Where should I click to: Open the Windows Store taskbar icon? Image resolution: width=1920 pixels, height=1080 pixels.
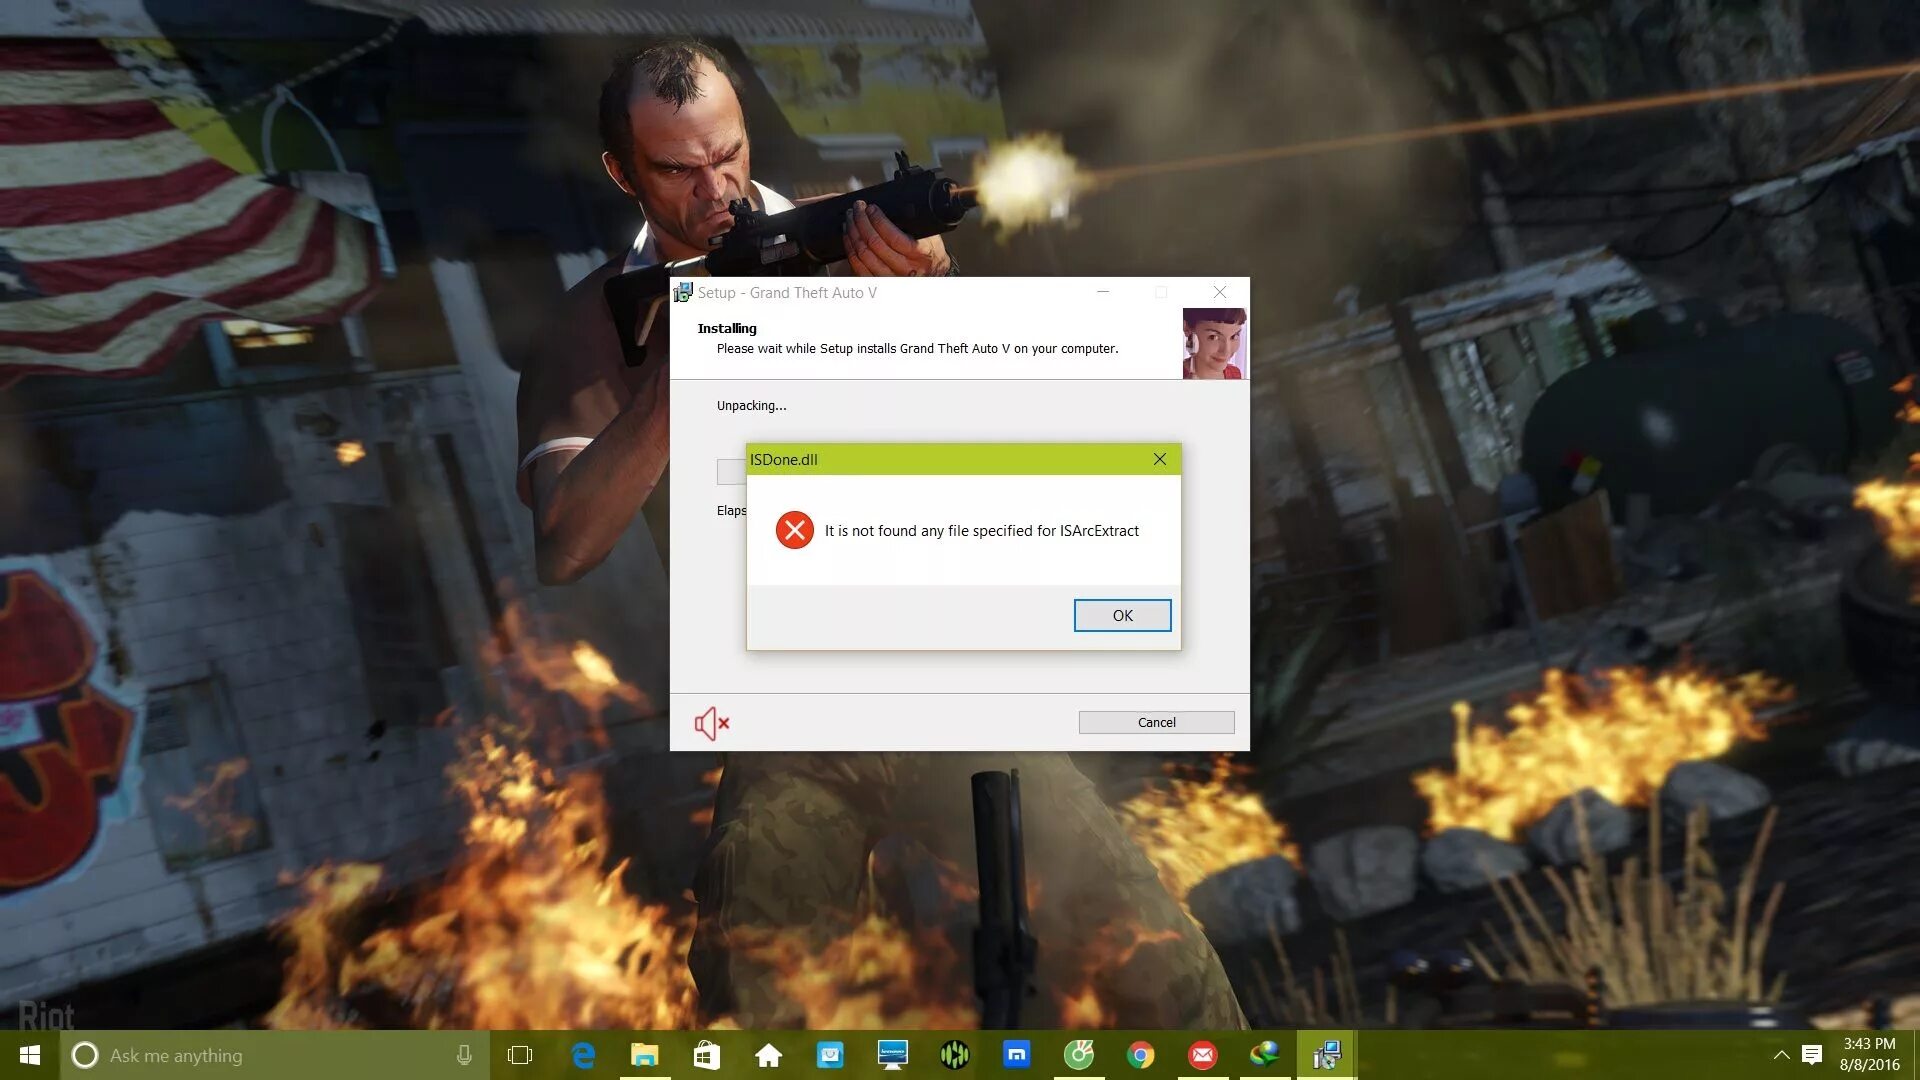point(707,1055)
